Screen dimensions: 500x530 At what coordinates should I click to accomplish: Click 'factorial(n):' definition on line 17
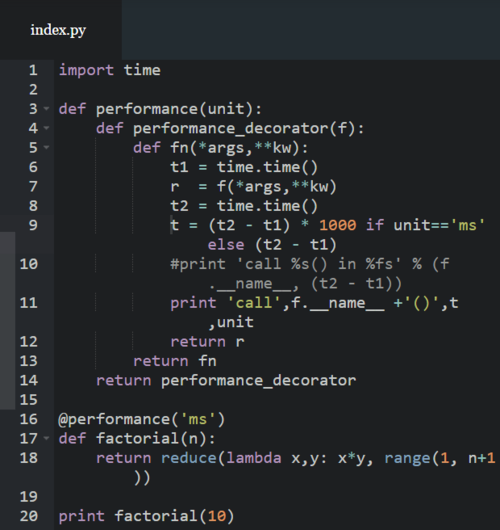click(x=156, y=439)
